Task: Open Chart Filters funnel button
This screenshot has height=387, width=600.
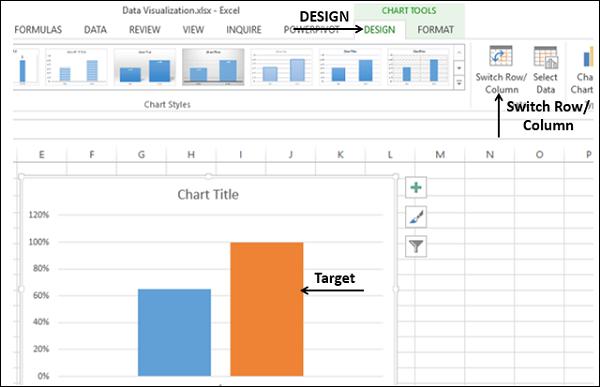Action: (416, 246)
